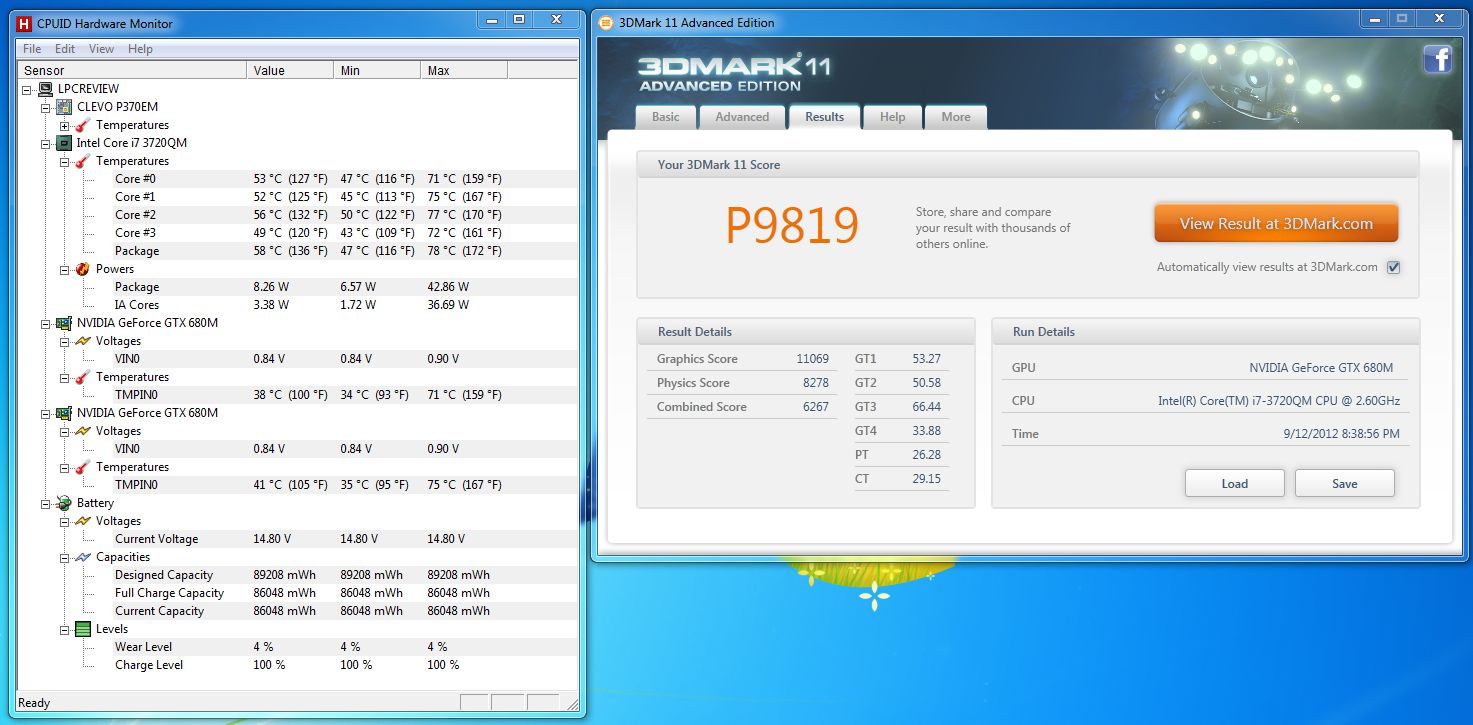Open the Help tab in 3DMark
This screenshot has width=1473, height=725.
[x=892, y=117]
